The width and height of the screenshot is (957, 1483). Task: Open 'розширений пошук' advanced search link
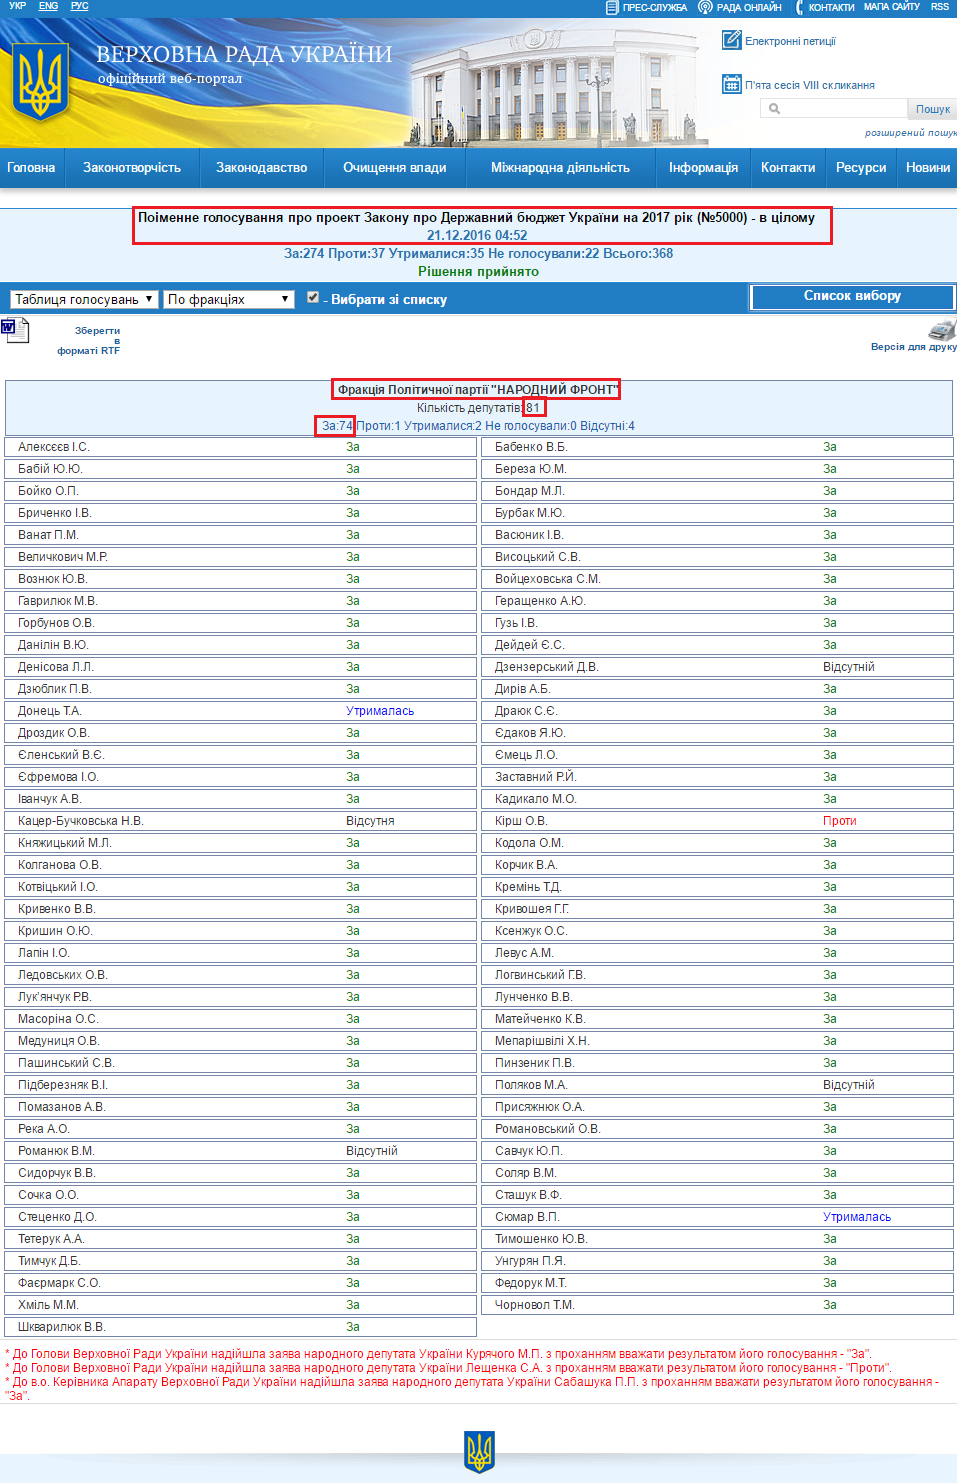click(x=910, y=132)
